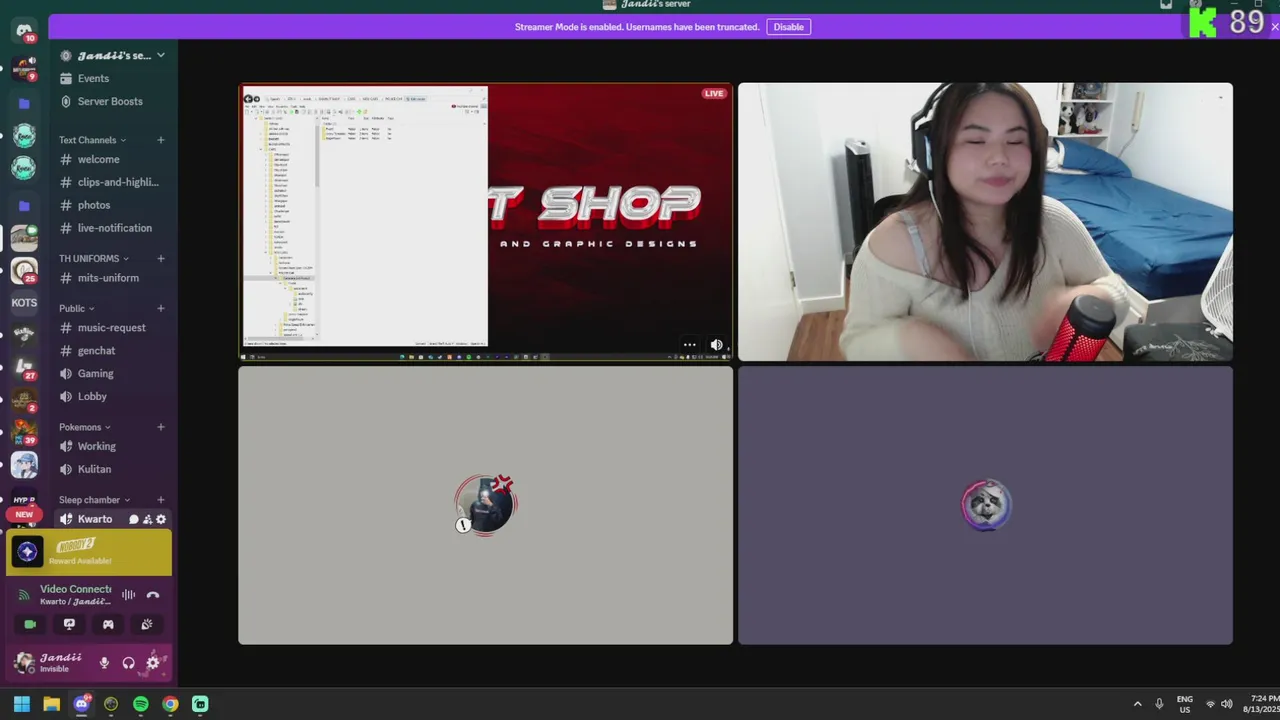Add a channel to Public category
The height and width of the screenshot is (720, 1280).
[161, 308]
